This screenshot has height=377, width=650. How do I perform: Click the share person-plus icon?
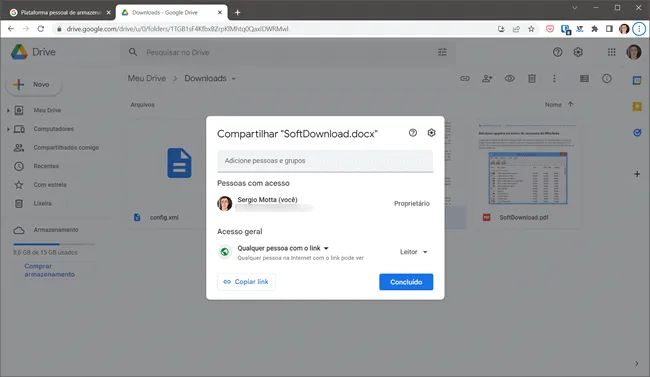point(487,78)
